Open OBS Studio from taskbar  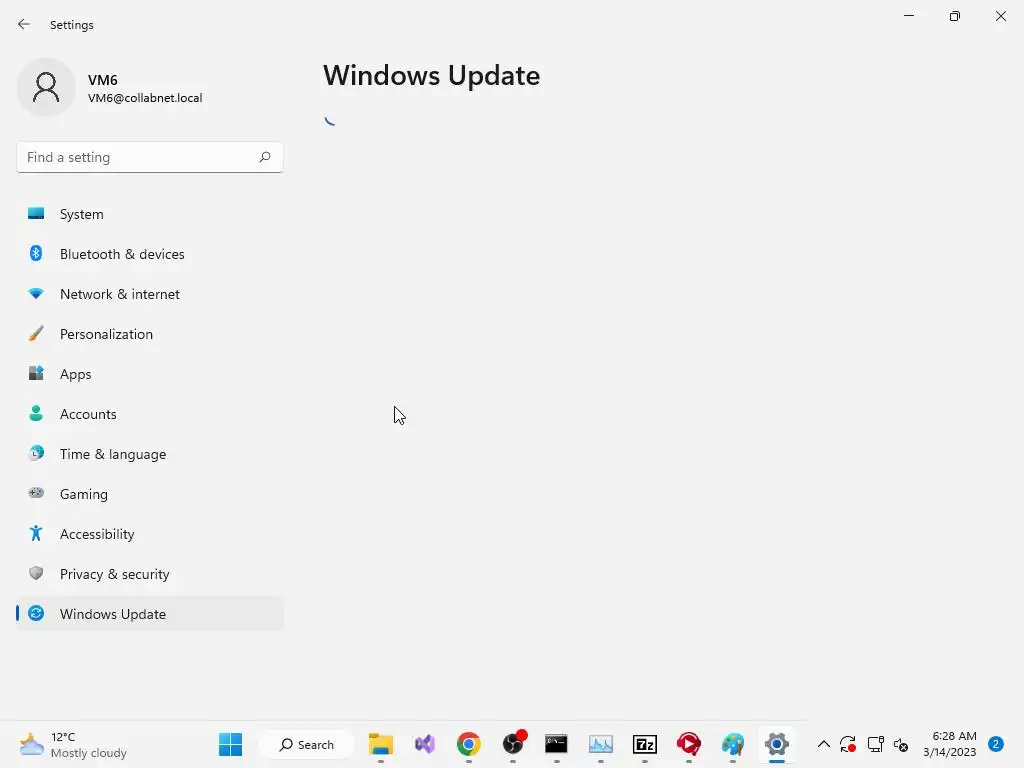513,744
